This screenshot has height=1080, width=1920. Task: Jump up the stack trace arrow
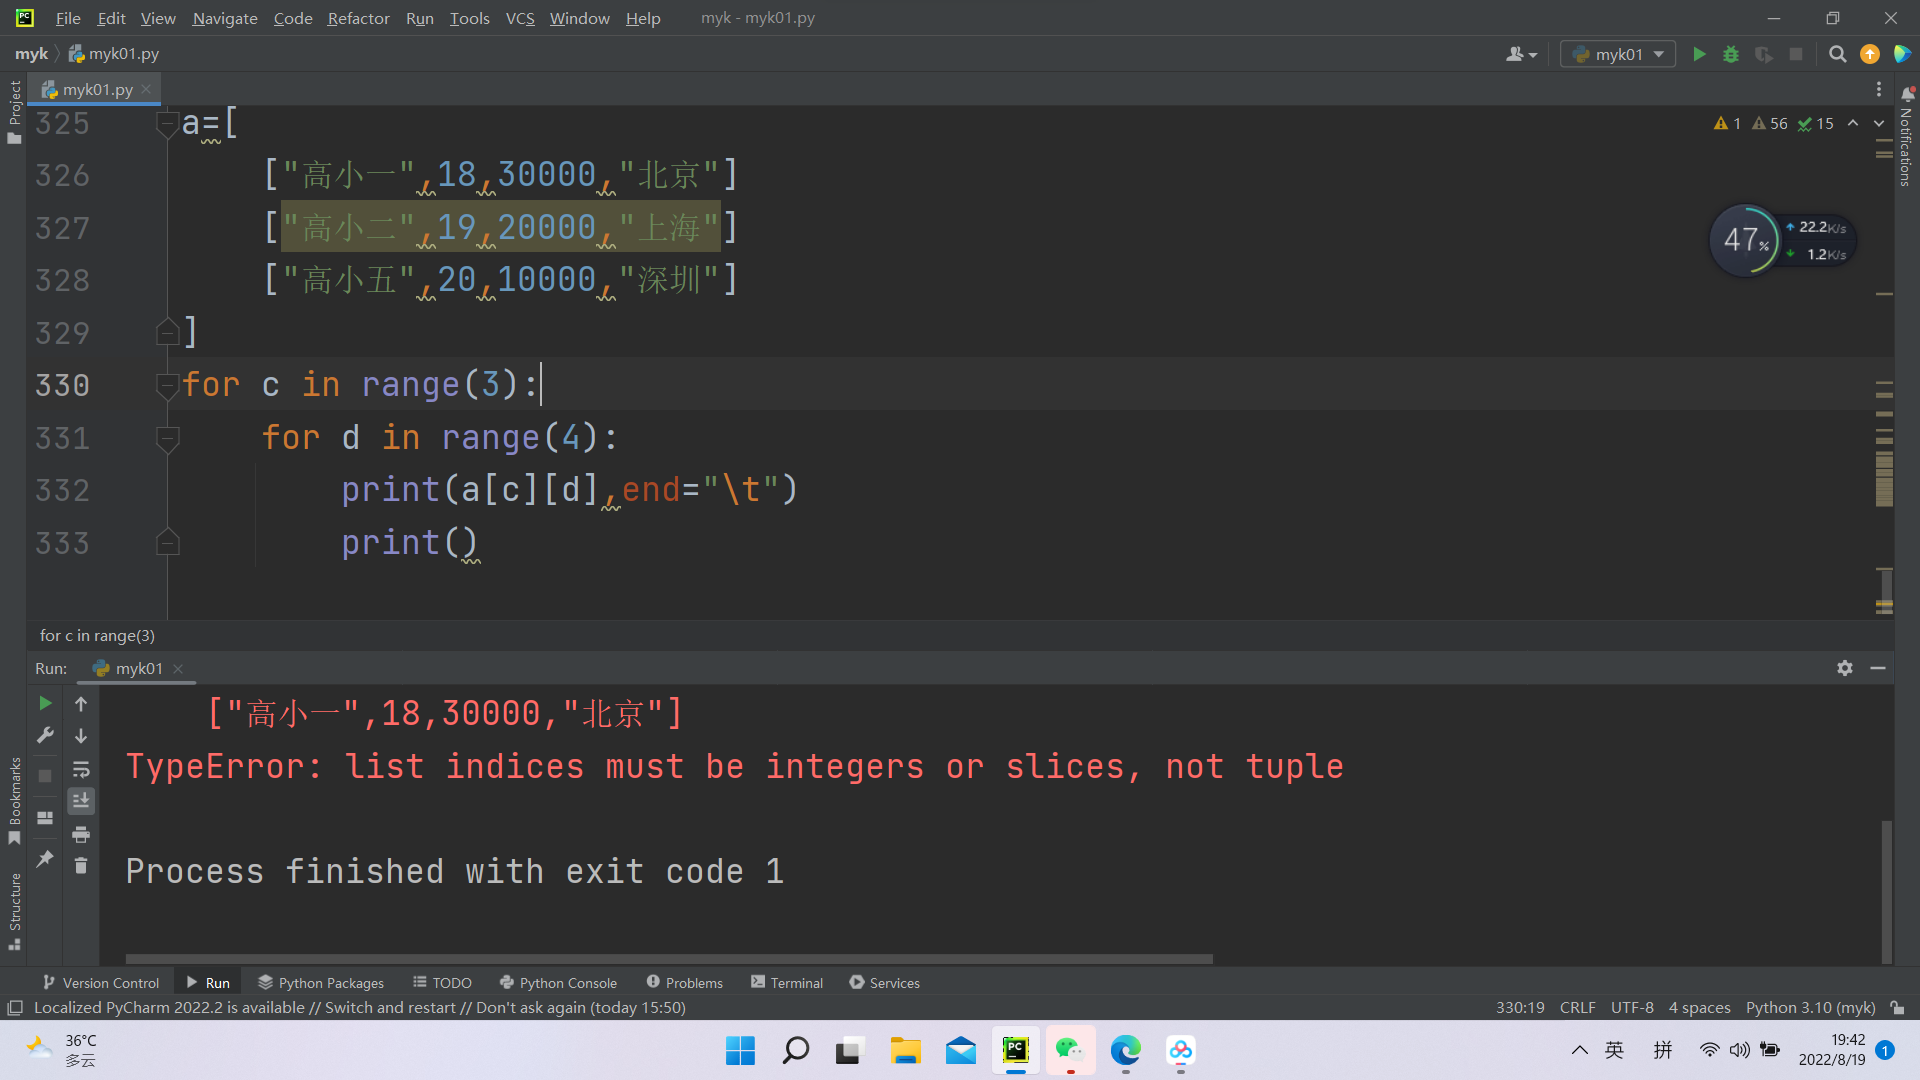click(81, 704)
